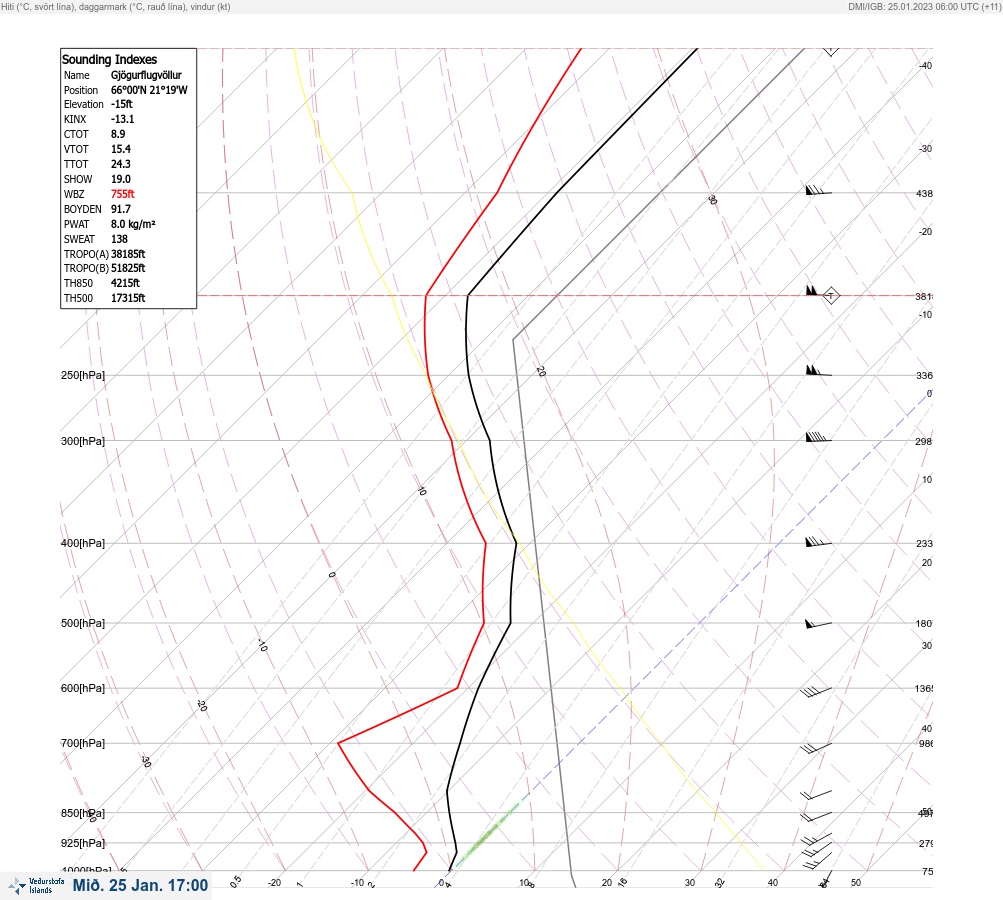Click the chart legend header text 'Hiti (°C, svört lína)...'
The height and width of the screenshot is (900, 1003).
click(116, 6)
